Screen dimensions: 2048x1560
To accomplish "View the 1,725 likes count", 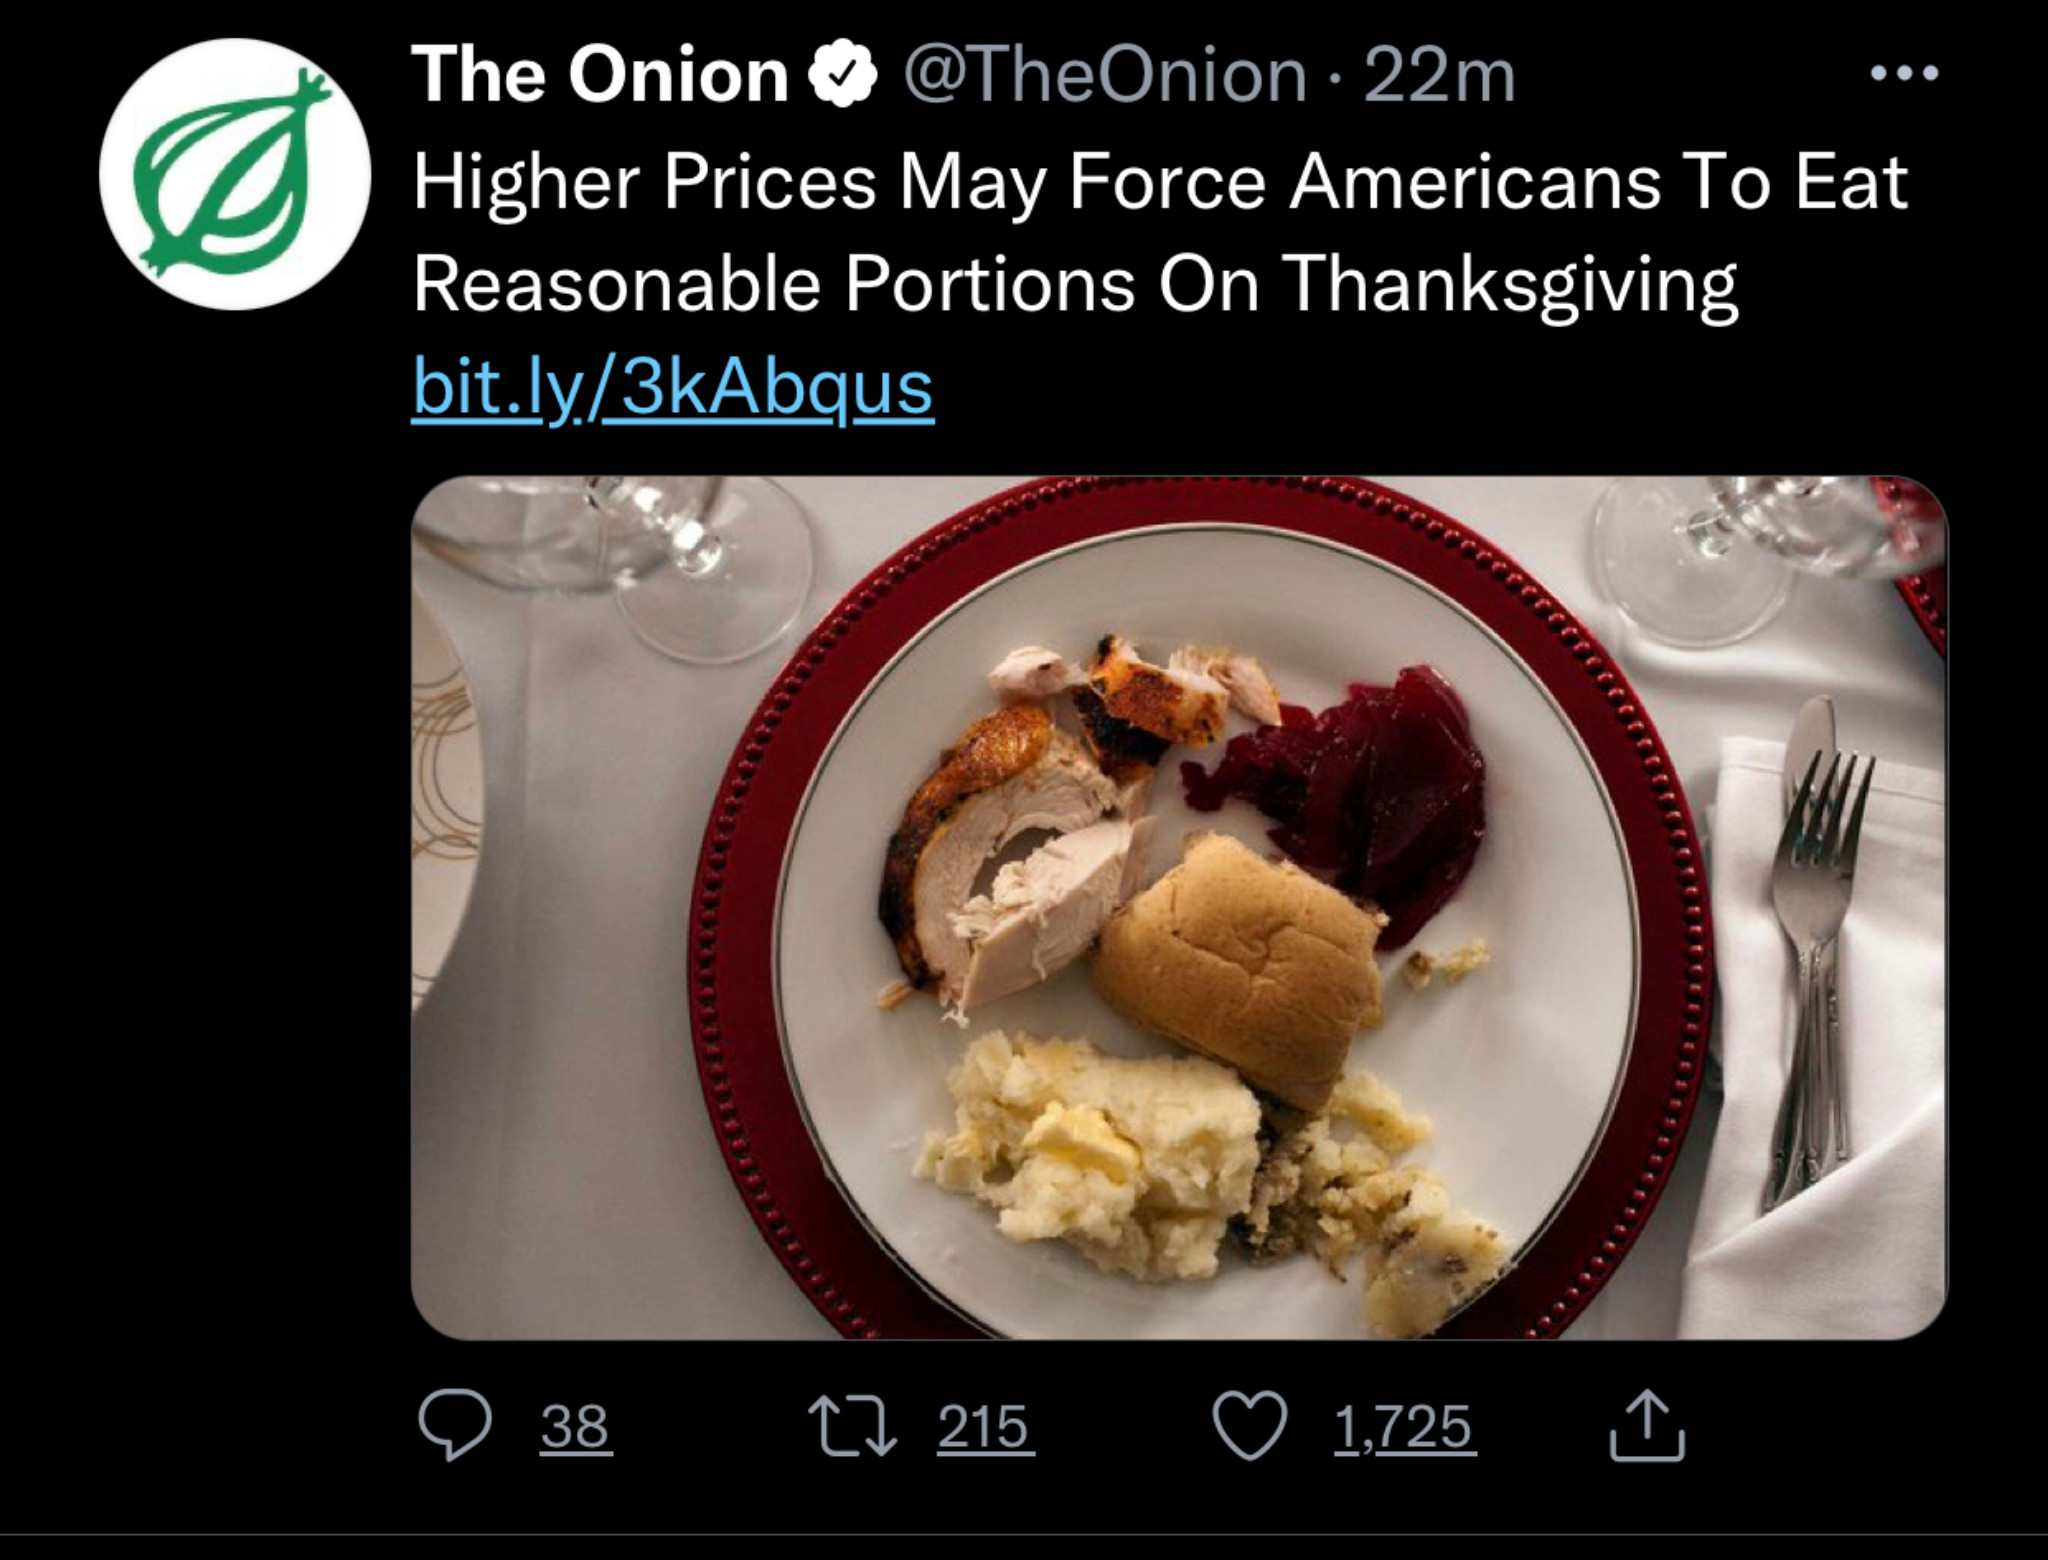I will [x=1403, y=1426].
